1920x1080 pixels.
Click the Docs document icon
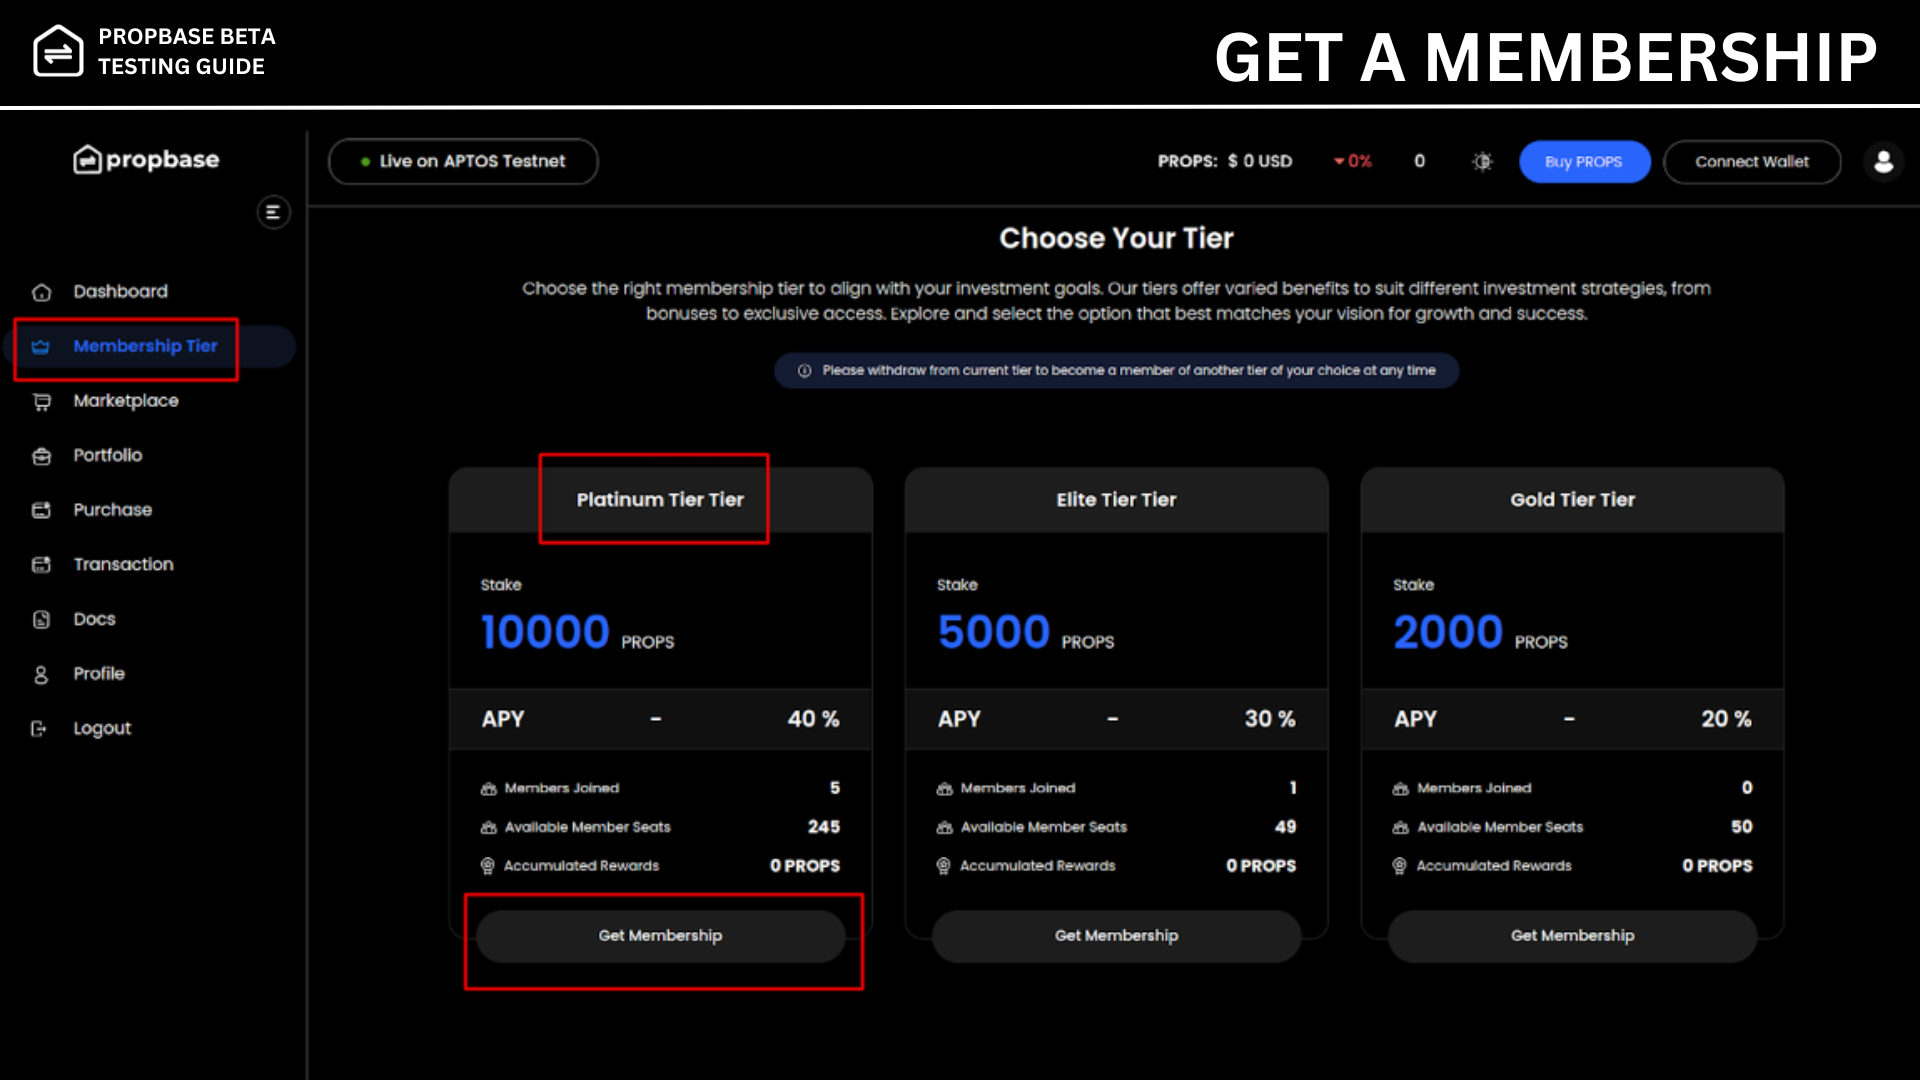coord(41,620)
